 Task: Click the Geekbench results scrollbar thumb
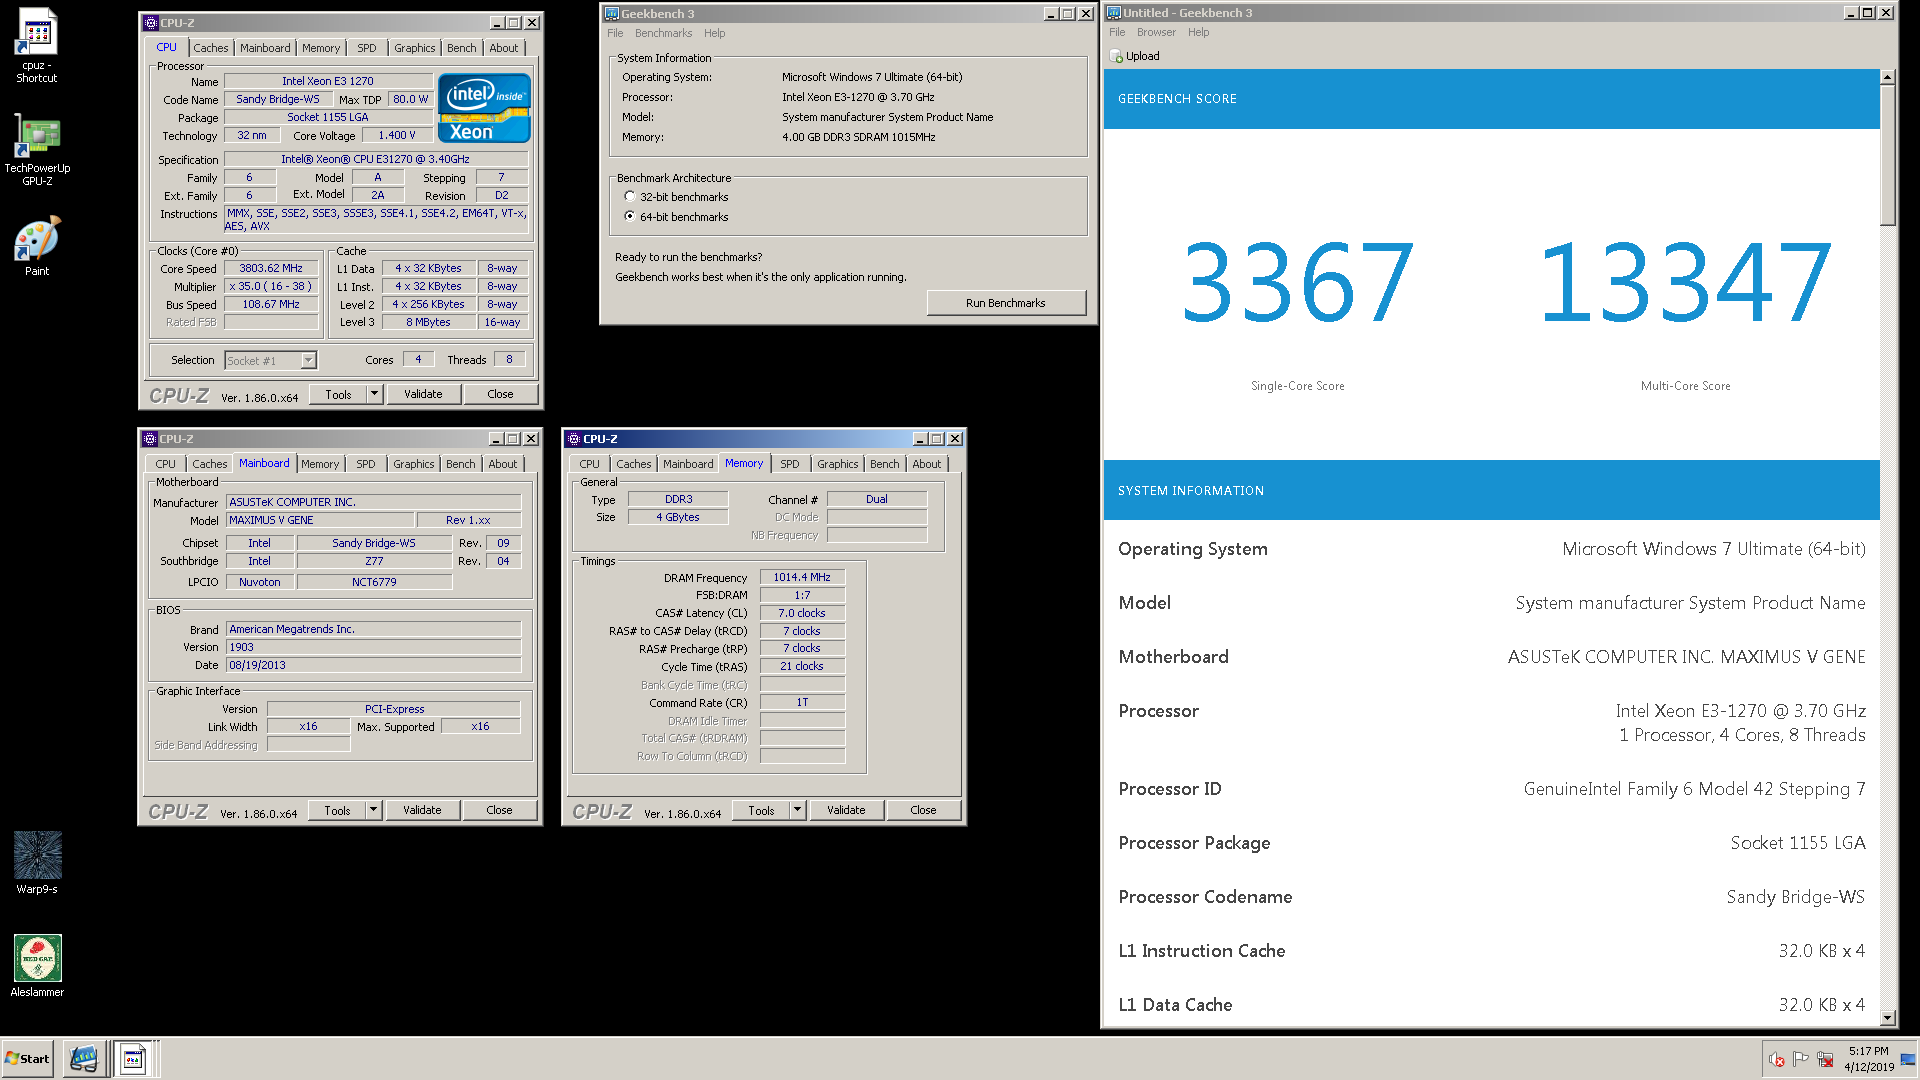point(1887,155)
